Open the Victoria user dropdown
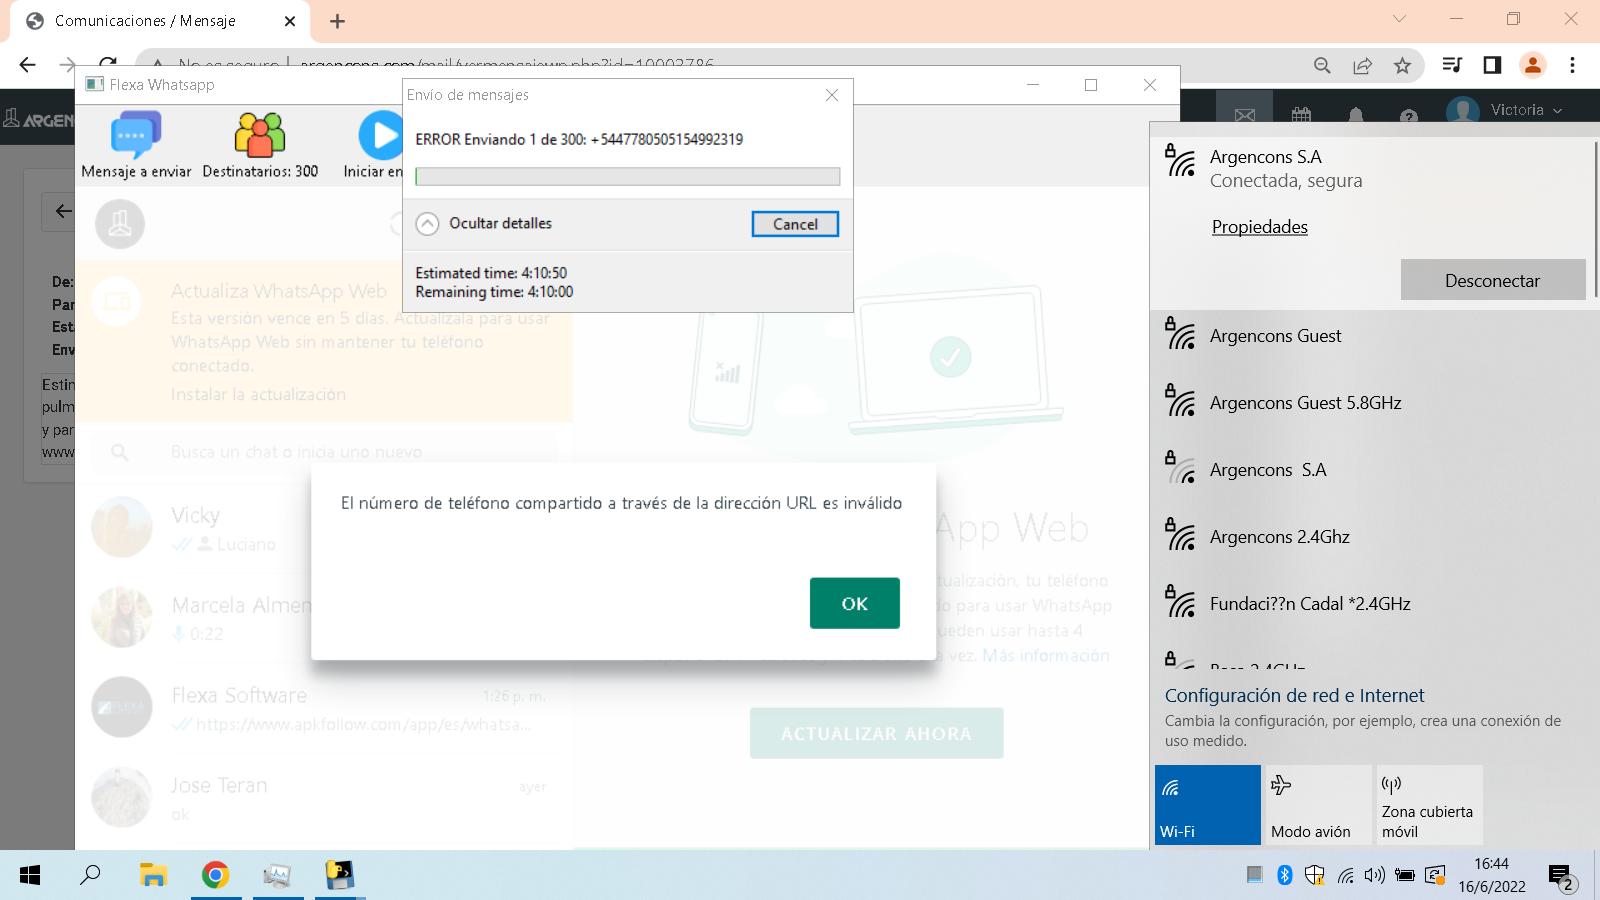Viewport: 1600px width, 900px height. [1504, 110]
